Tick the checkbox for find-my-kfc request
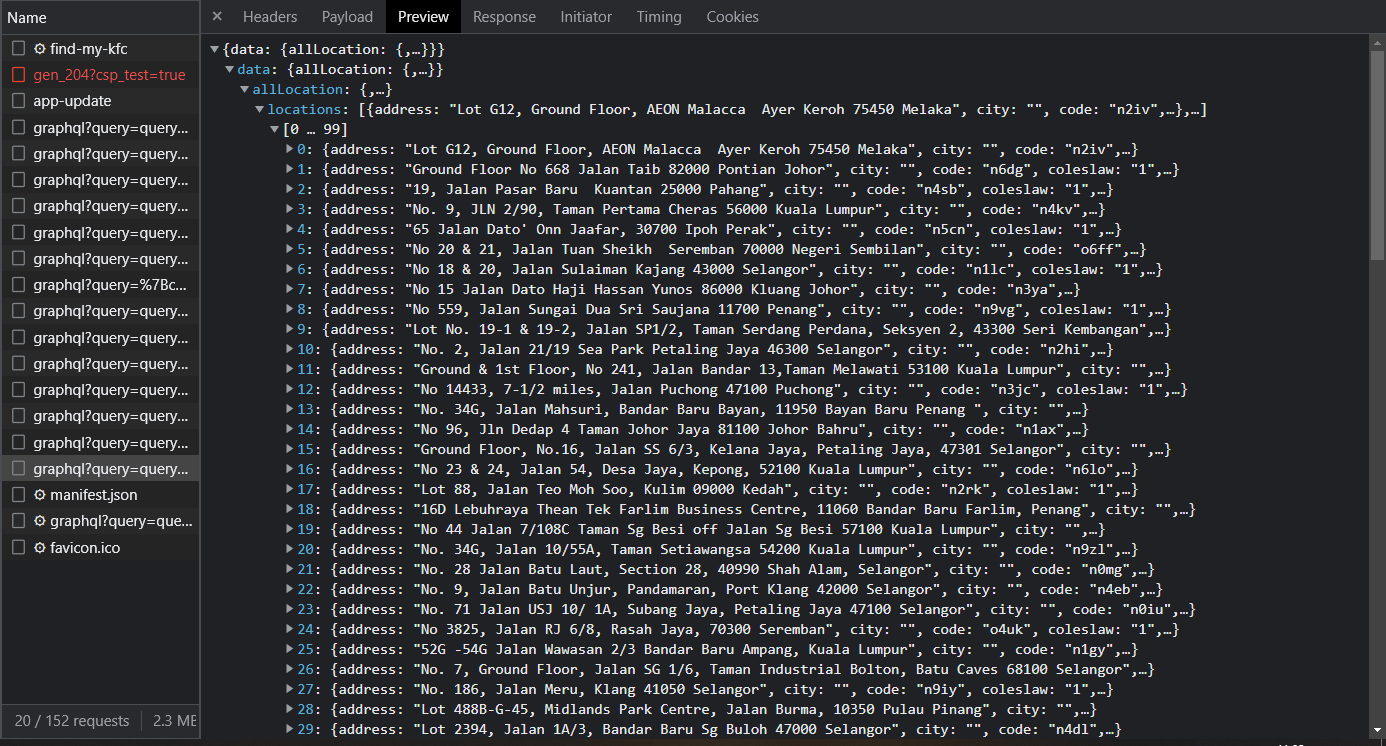 coord(19,48)
